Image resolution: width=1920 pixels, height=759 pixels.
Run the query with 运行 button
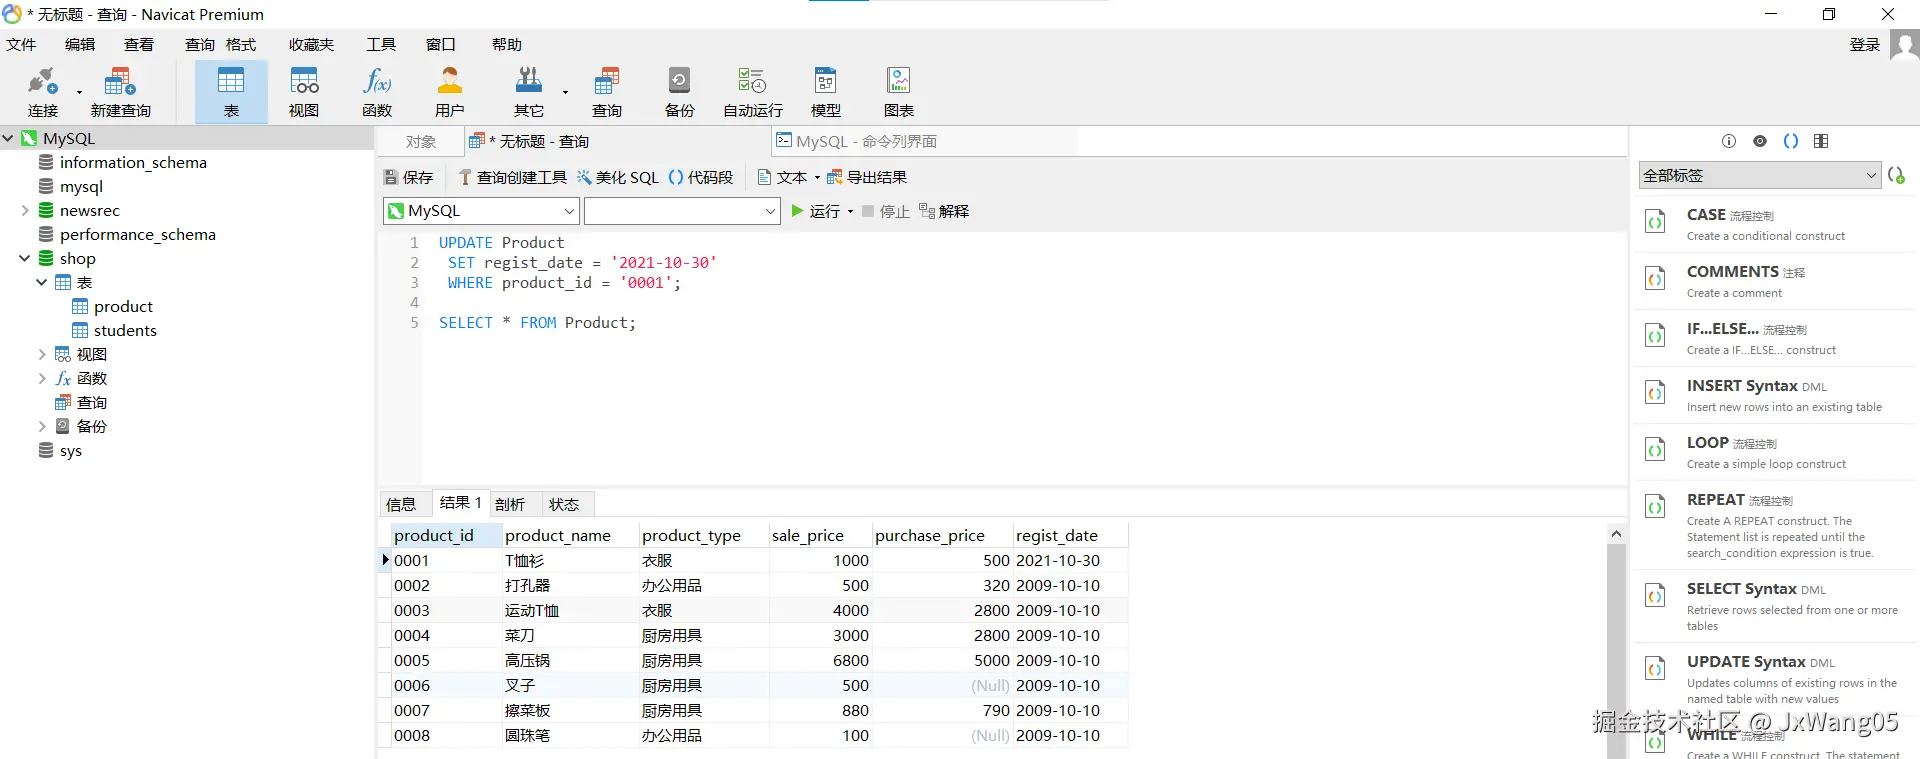815,211
